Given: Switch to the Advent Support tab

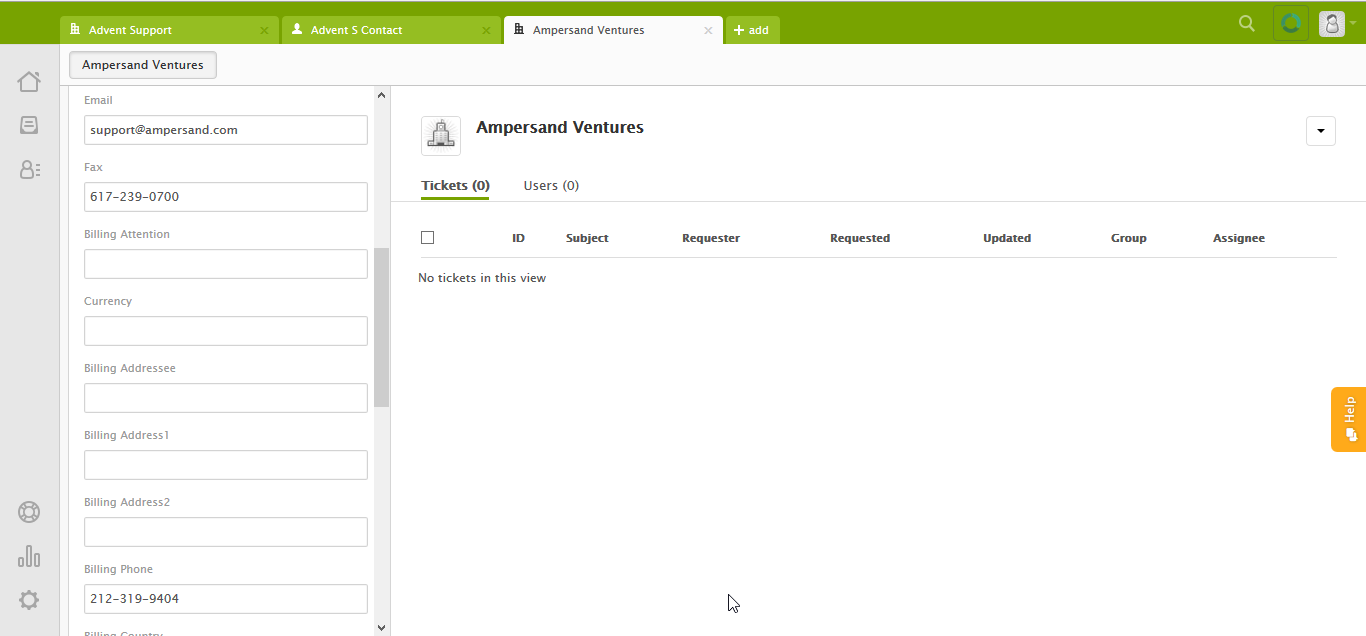Looking at the screenshot, I should coord(169,30).
